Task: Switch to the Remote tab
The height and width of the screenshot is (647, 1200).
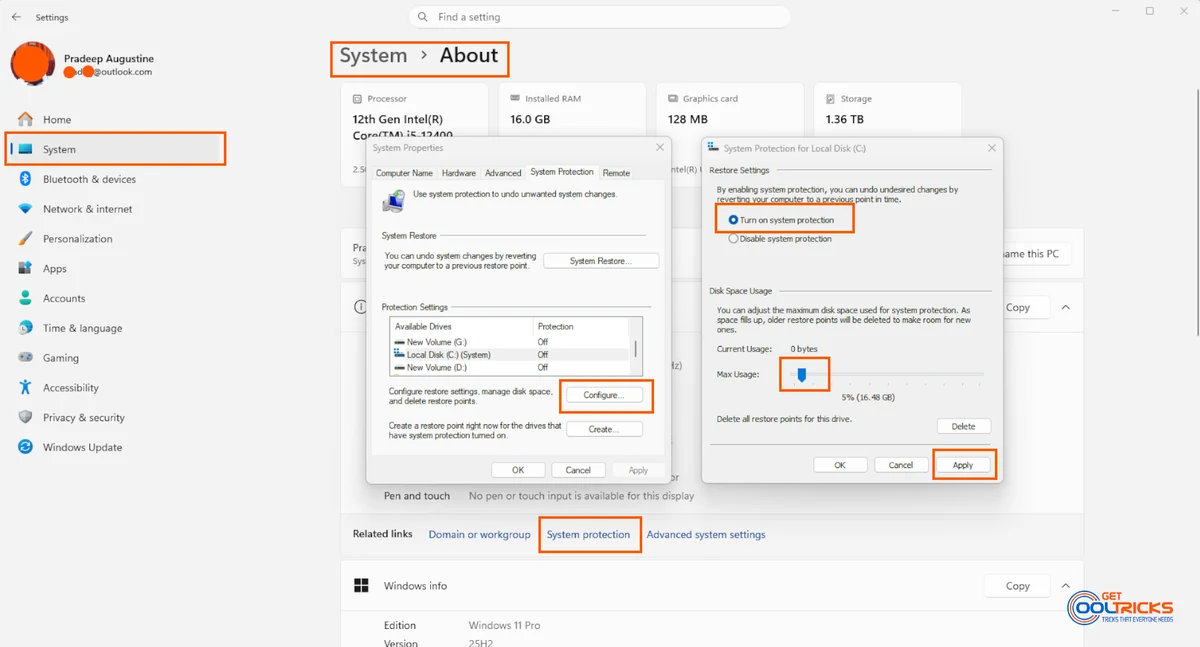Action: pyautogui.click(x=616, y=173)
